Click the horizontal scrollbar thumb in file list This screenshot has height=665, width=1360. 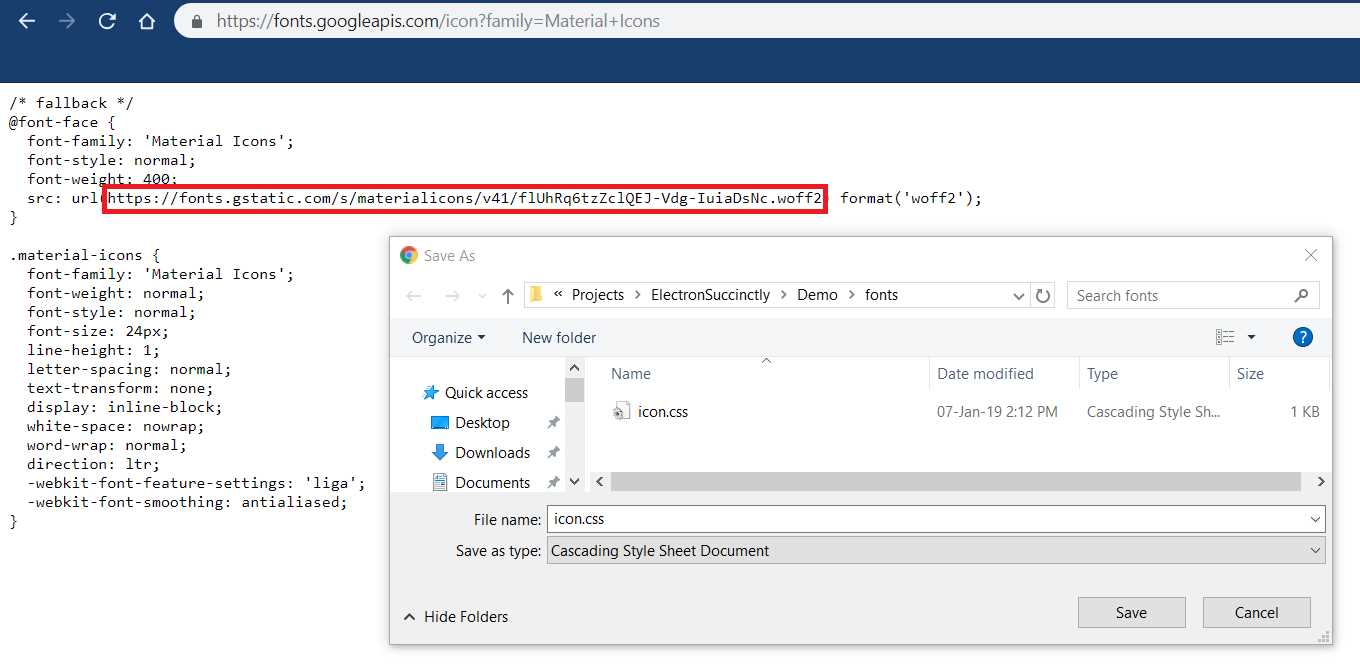click(956, 482)
